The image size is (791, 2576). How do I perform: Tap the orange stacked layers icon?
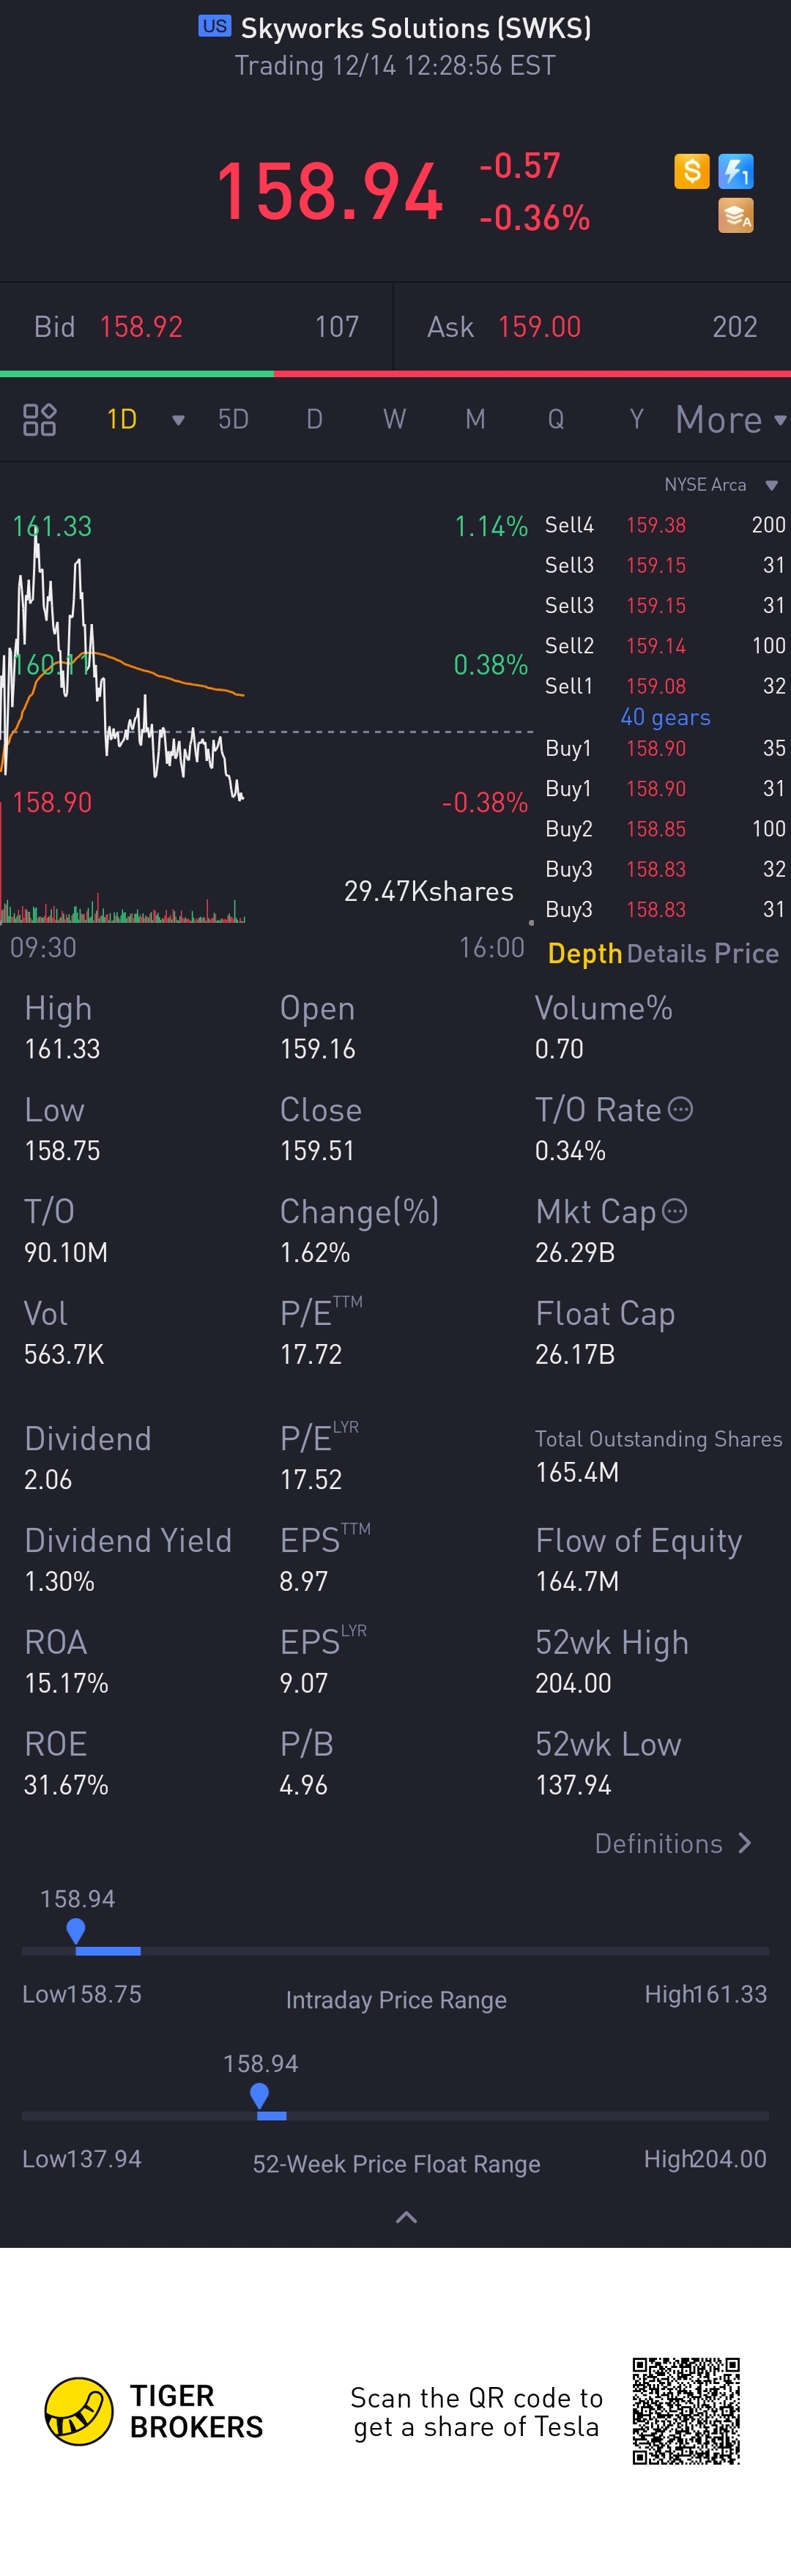pyautogui.click(x=735, y=215)
